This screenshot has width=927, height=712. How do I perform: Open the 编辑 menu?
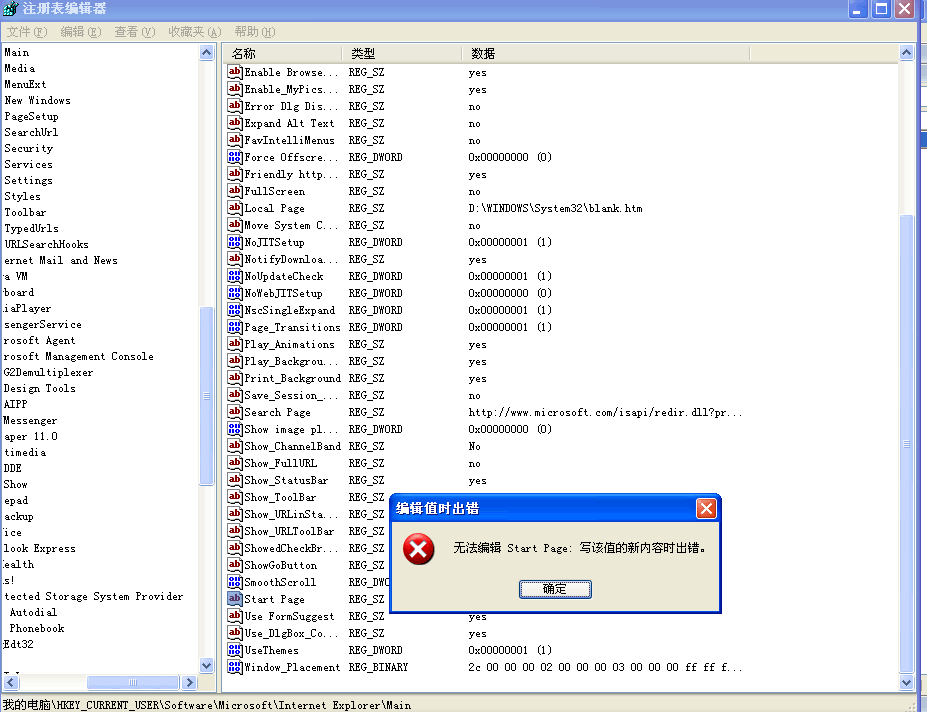(81, 32)
